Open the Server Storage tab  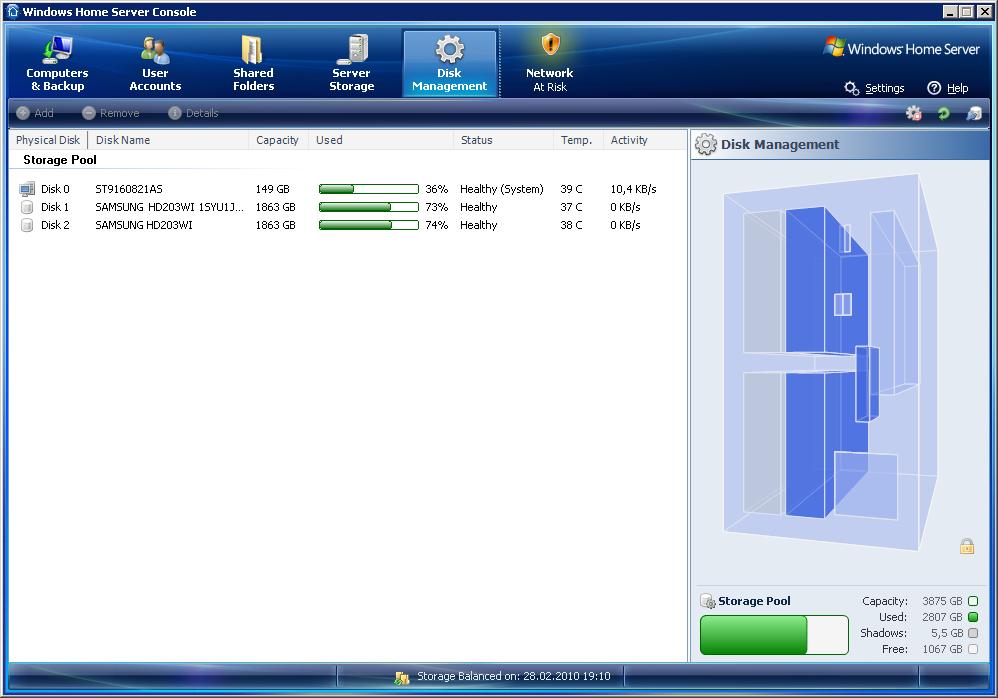(x=351, y=63)
